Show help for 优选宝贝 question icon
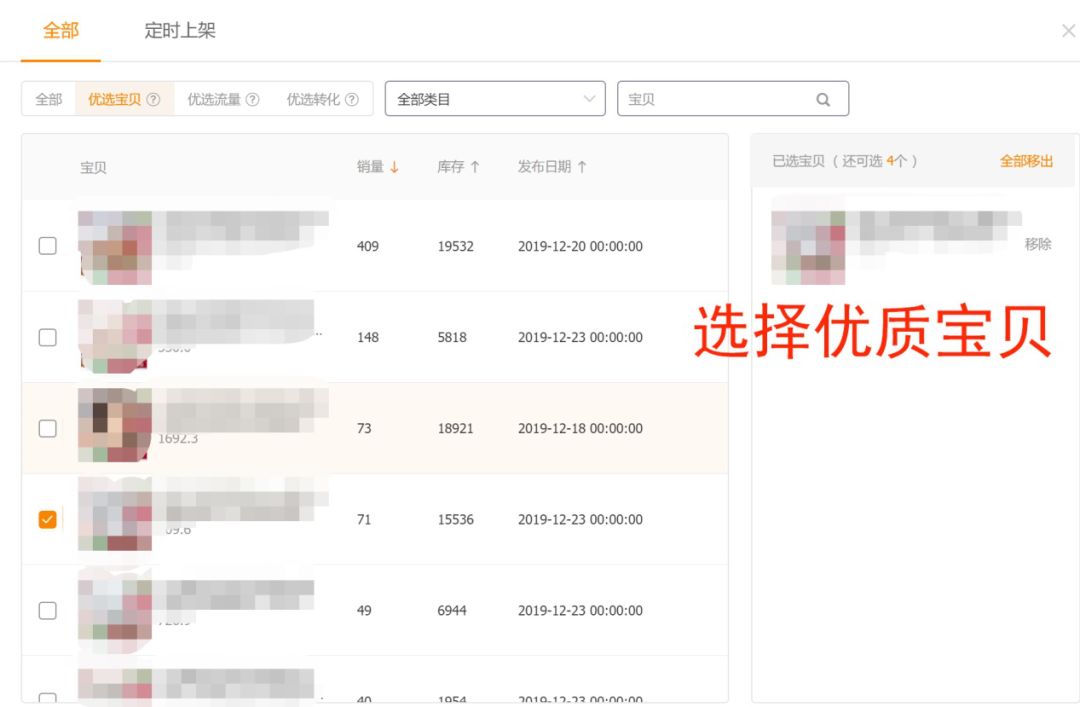Viewport: 1080px width, 707px height. 154,99
